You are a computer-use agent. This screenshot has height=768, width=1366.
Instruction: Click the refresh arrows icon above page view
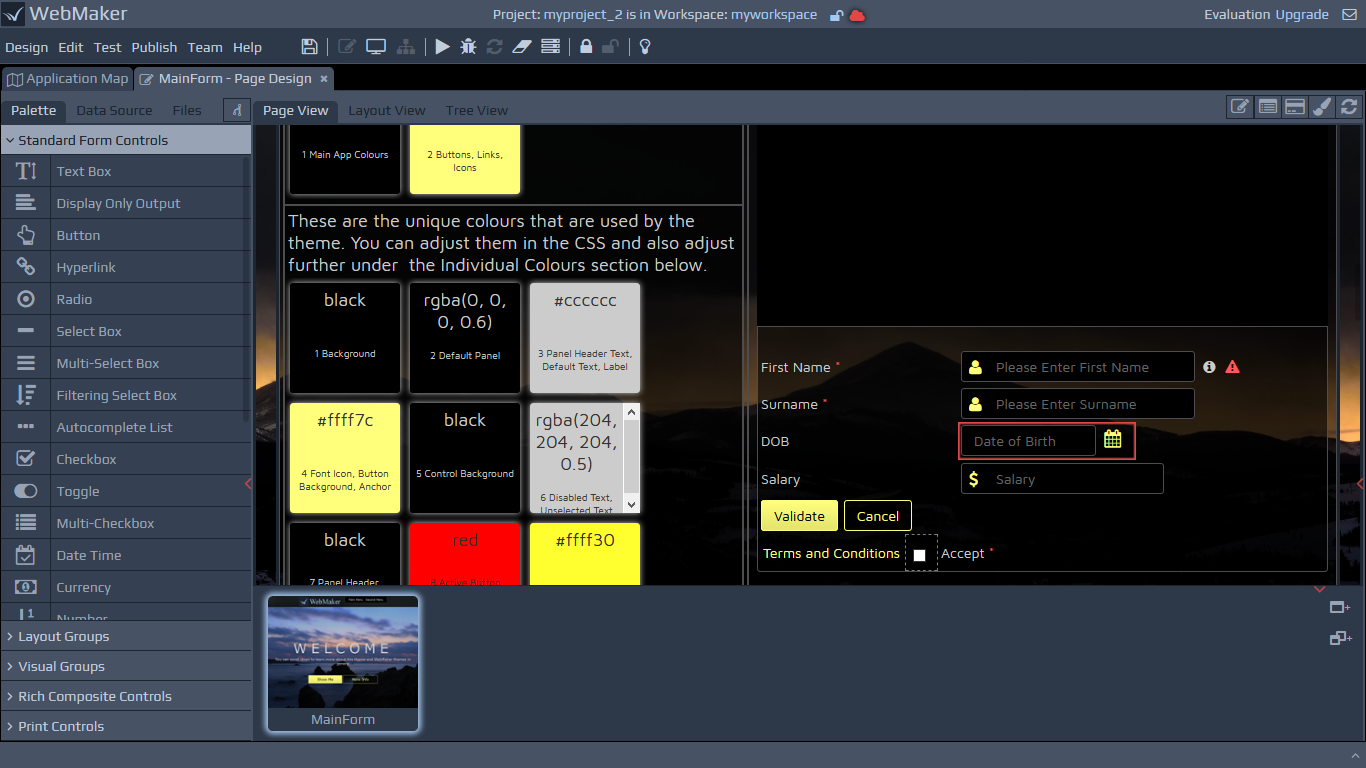click(x=1349, y=107)
